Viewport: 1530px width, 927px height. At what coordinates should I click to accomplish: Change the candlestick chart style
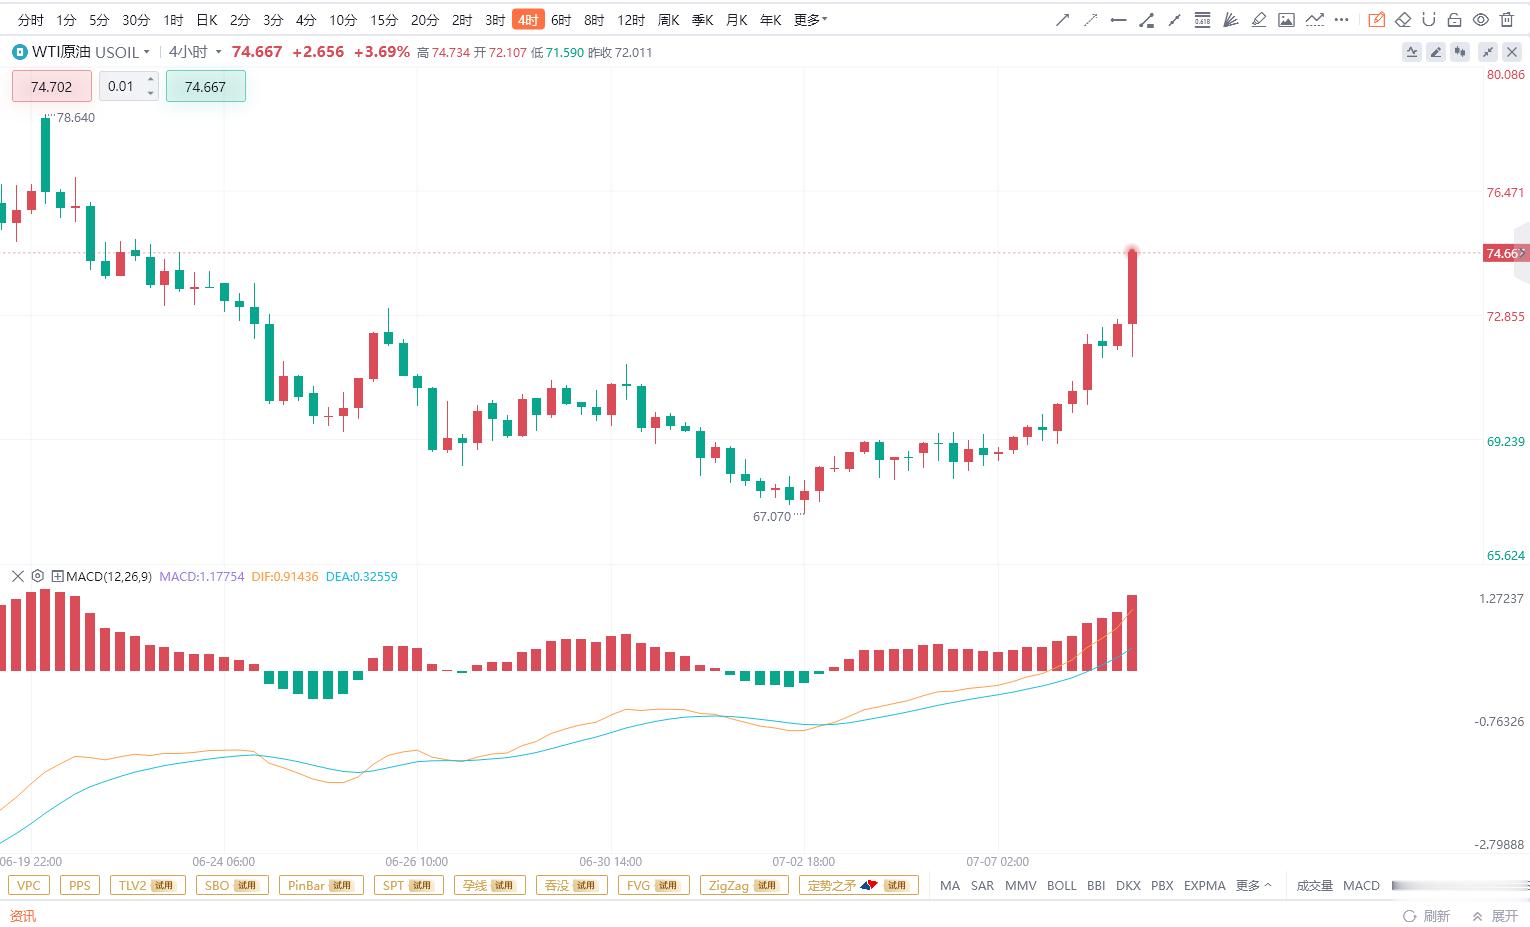(x=1461, y=52)
